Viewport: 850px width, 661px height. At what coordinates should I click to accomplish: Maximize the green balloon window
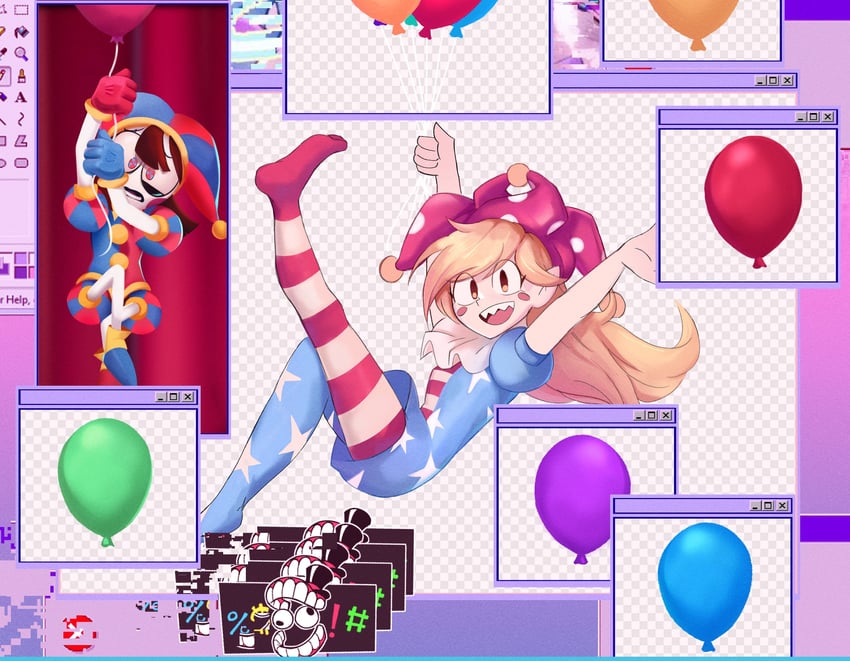point(174,397)
